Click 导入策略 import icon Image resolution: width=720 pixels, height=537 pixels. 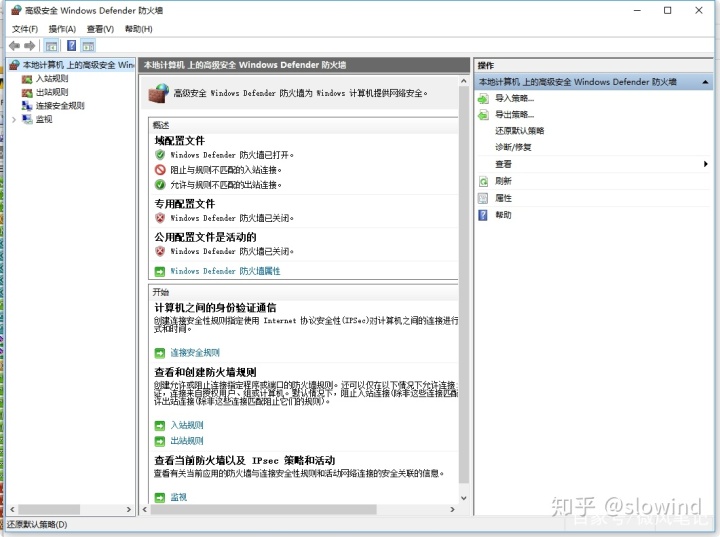(x=483, y=98)
